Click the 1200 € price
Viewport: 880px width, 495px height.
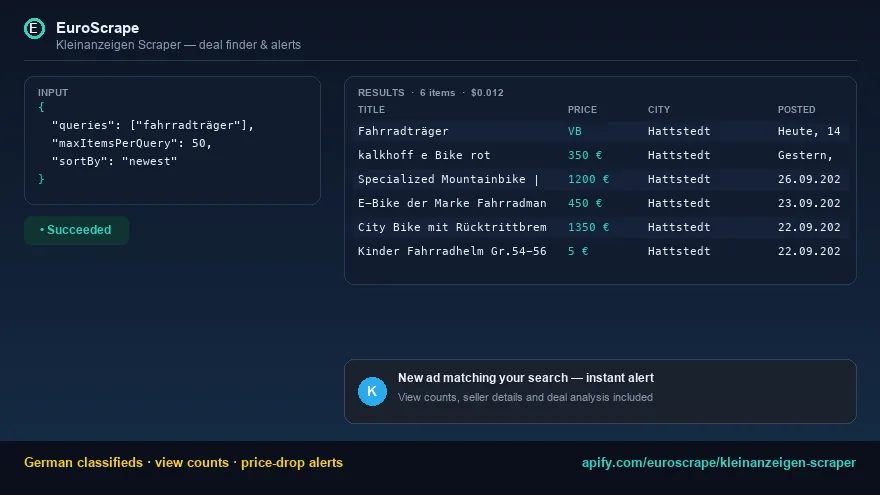click(x=588, y=180)
